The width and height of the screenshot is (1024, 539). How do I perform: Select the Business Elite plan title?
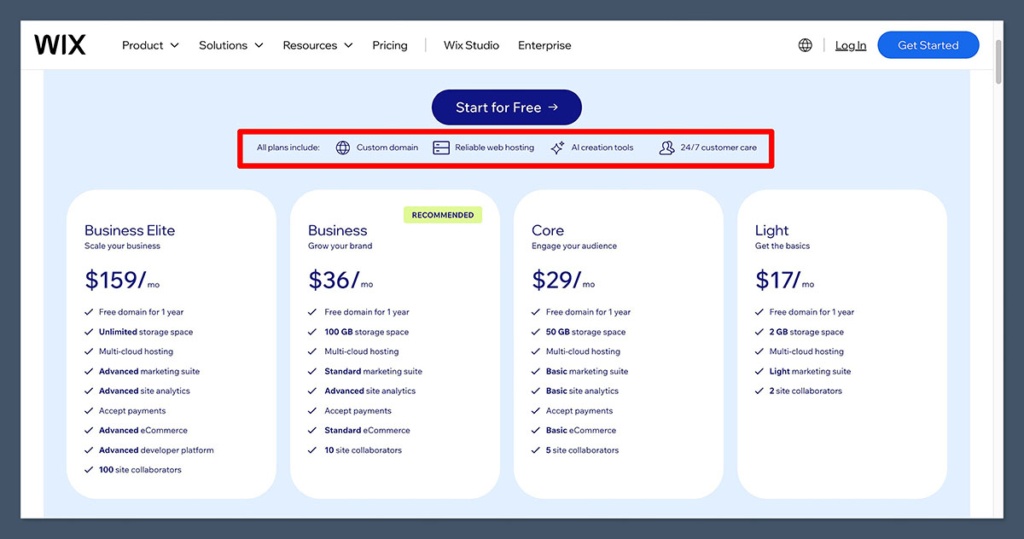[x=129, y=230]
